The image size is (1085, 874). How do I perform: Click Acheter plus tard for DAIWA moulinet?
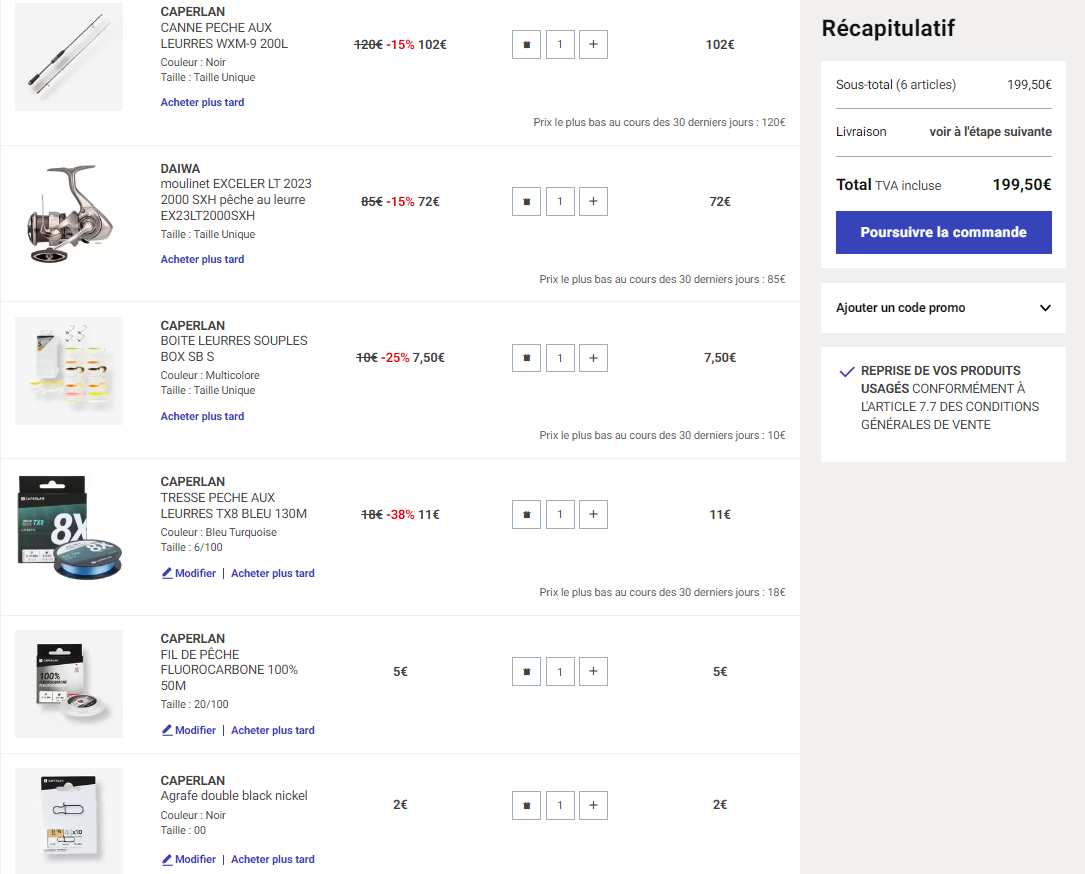(x=202, y=260)
